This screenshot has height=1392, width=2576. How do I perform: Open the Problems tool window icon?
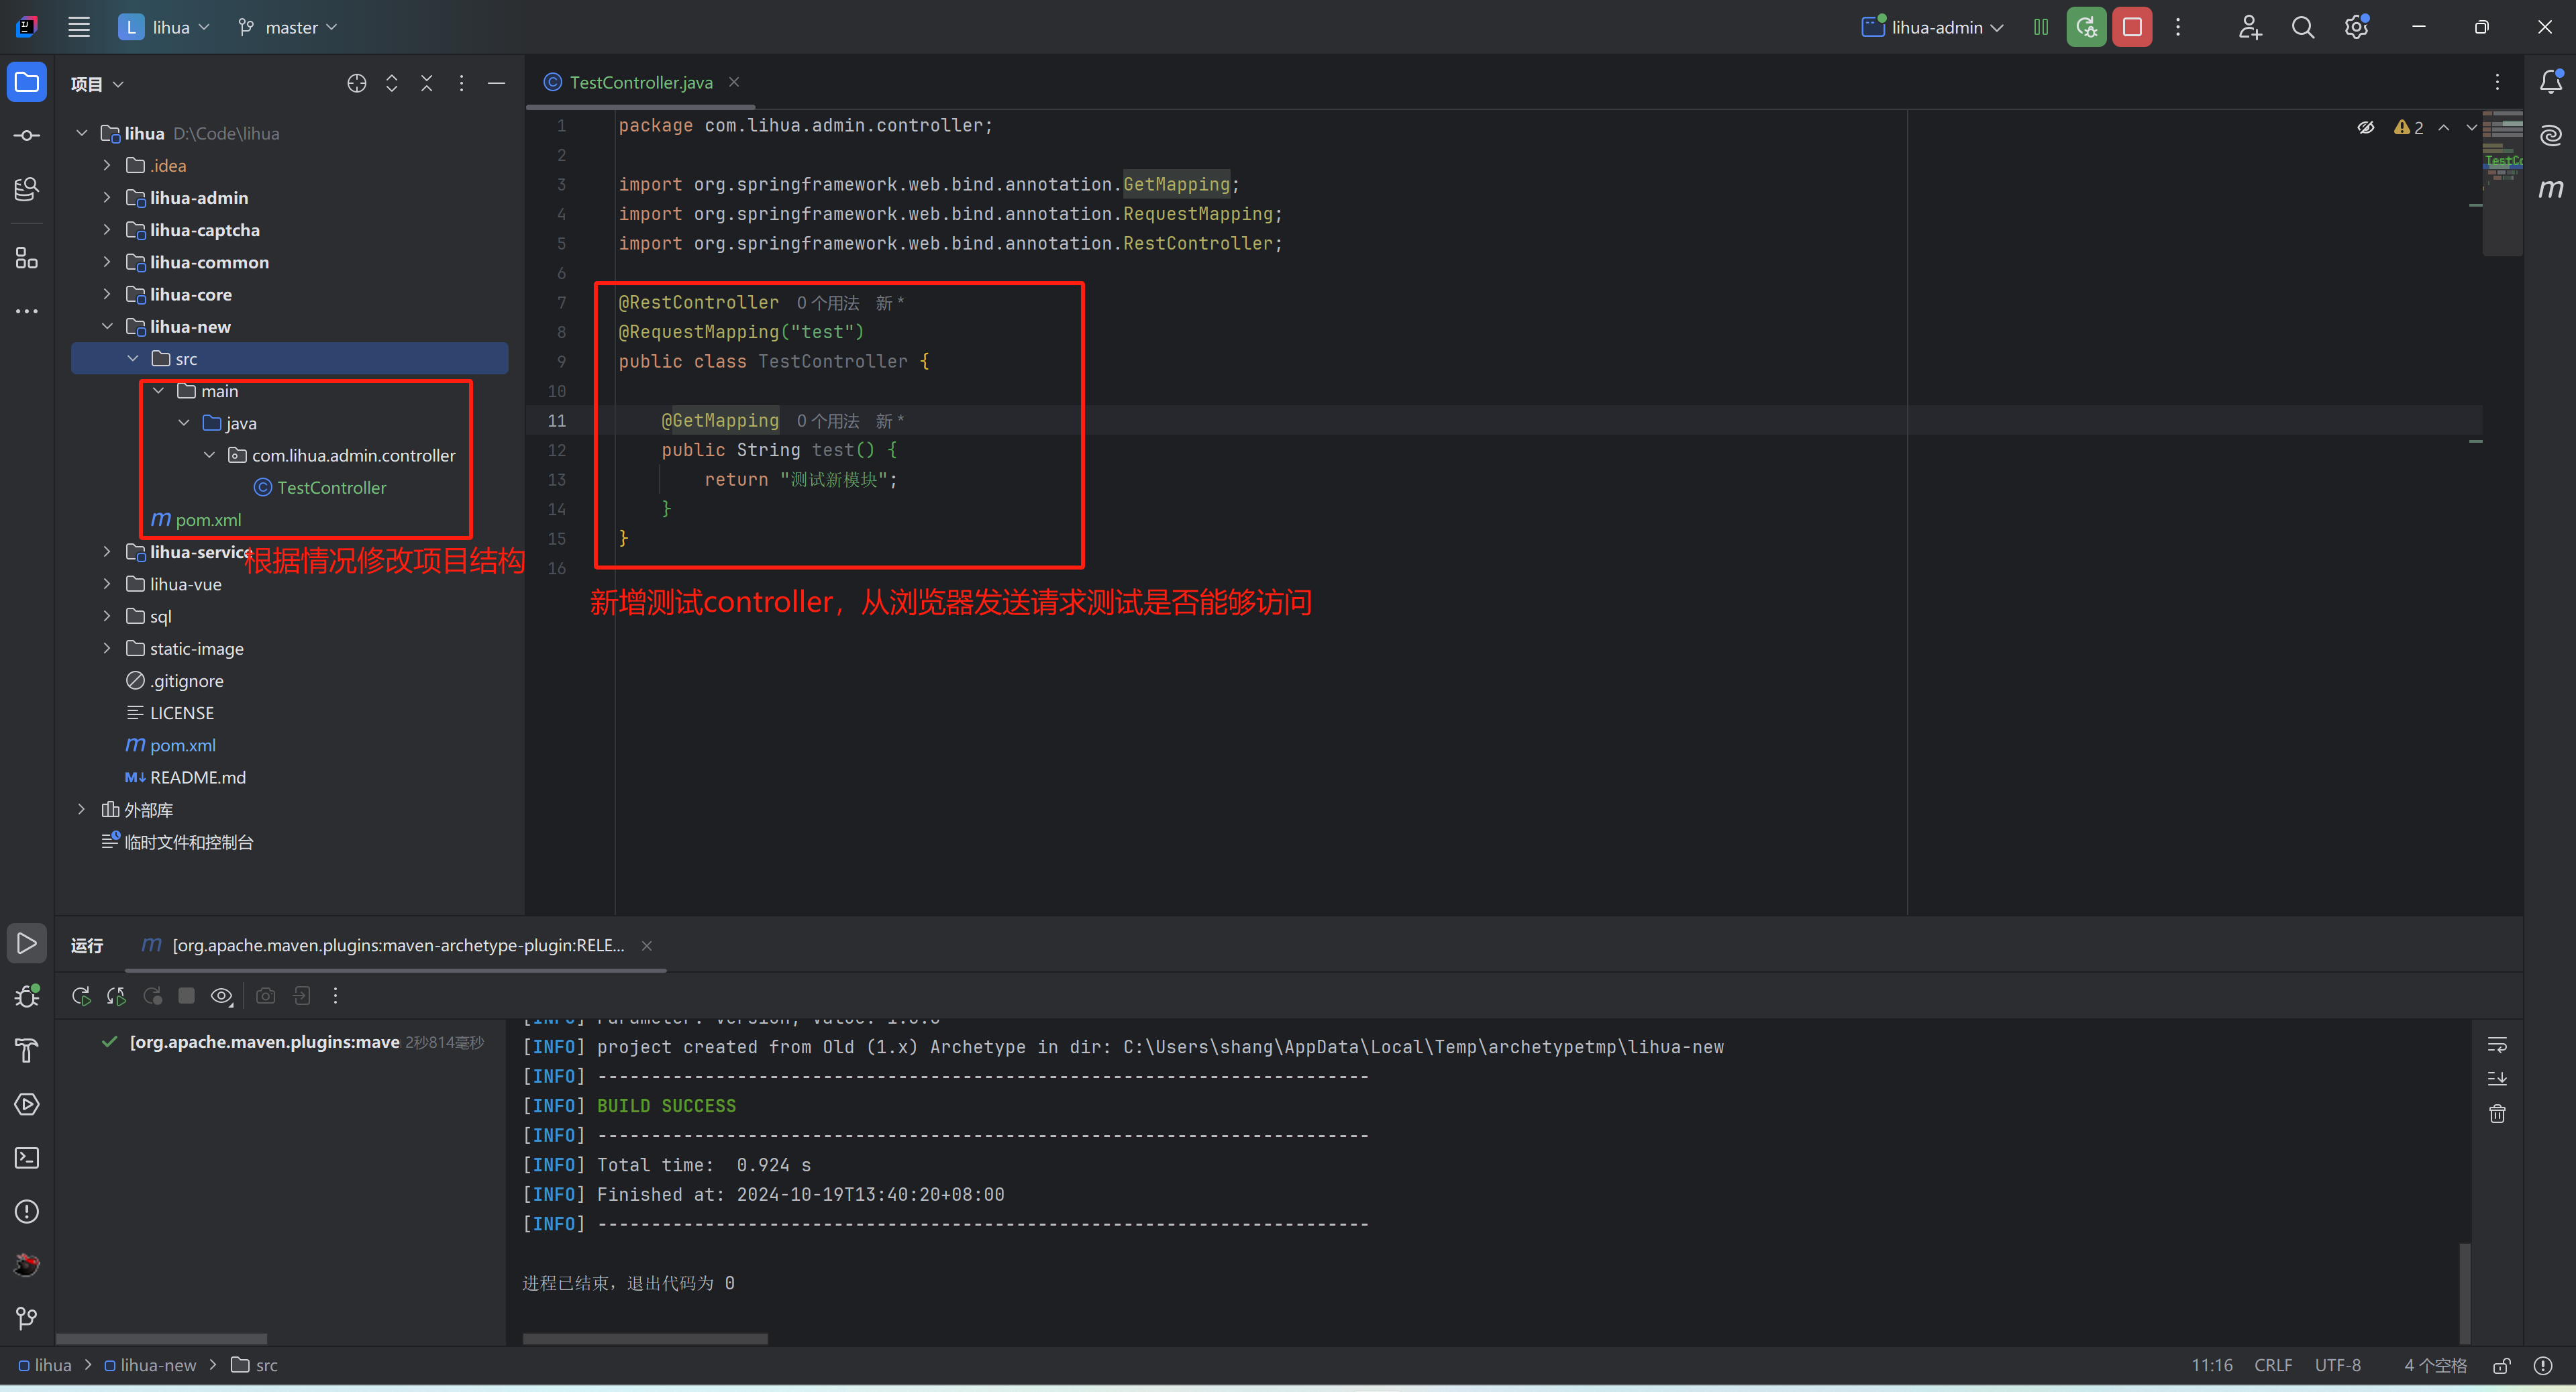27,1212
